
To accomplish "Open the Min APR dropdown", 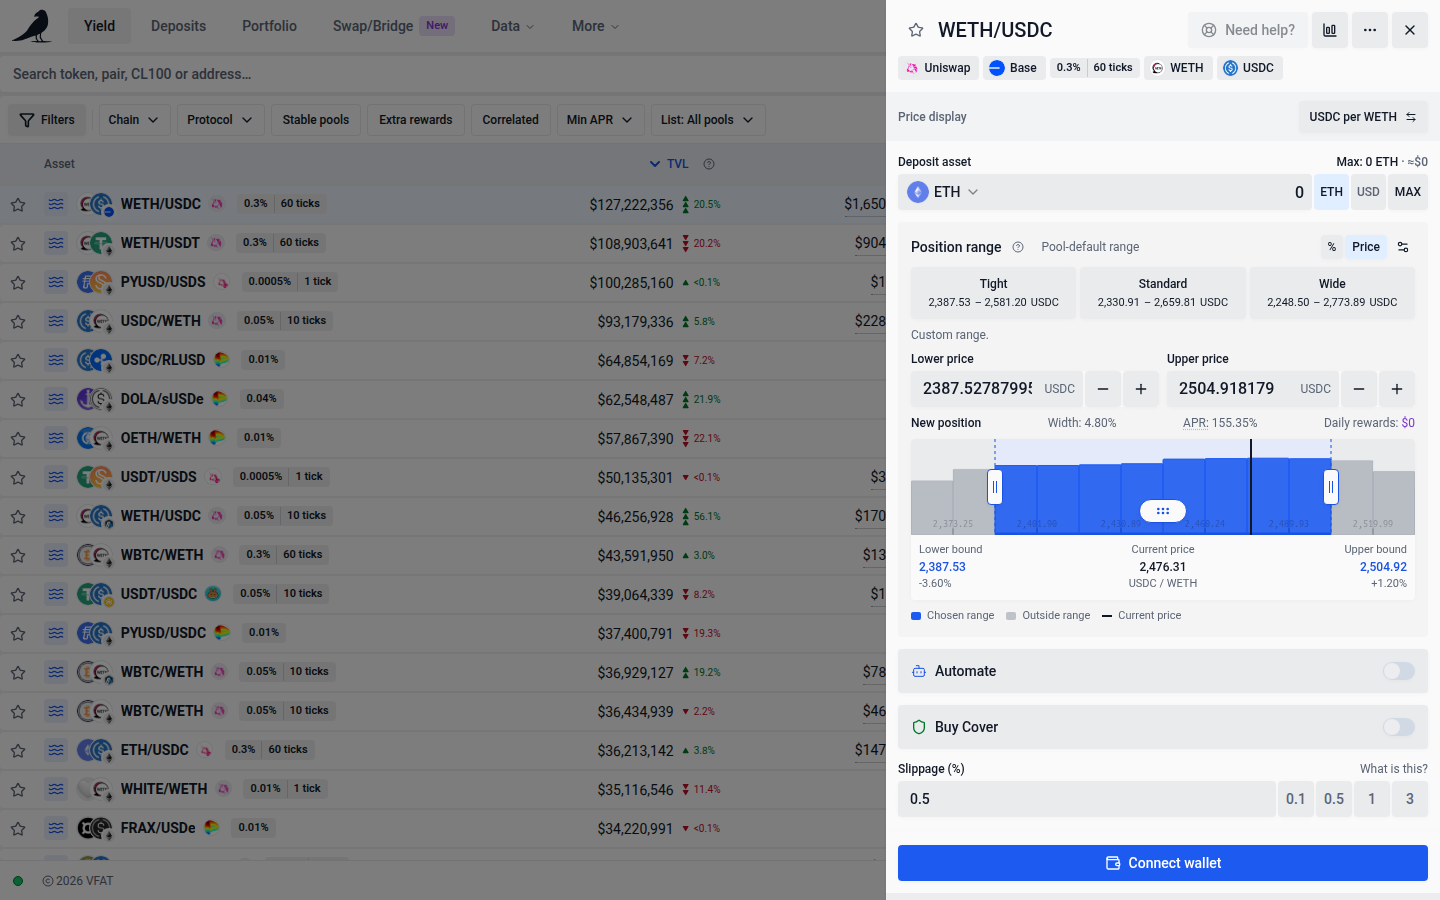I will tap(600, 120).
